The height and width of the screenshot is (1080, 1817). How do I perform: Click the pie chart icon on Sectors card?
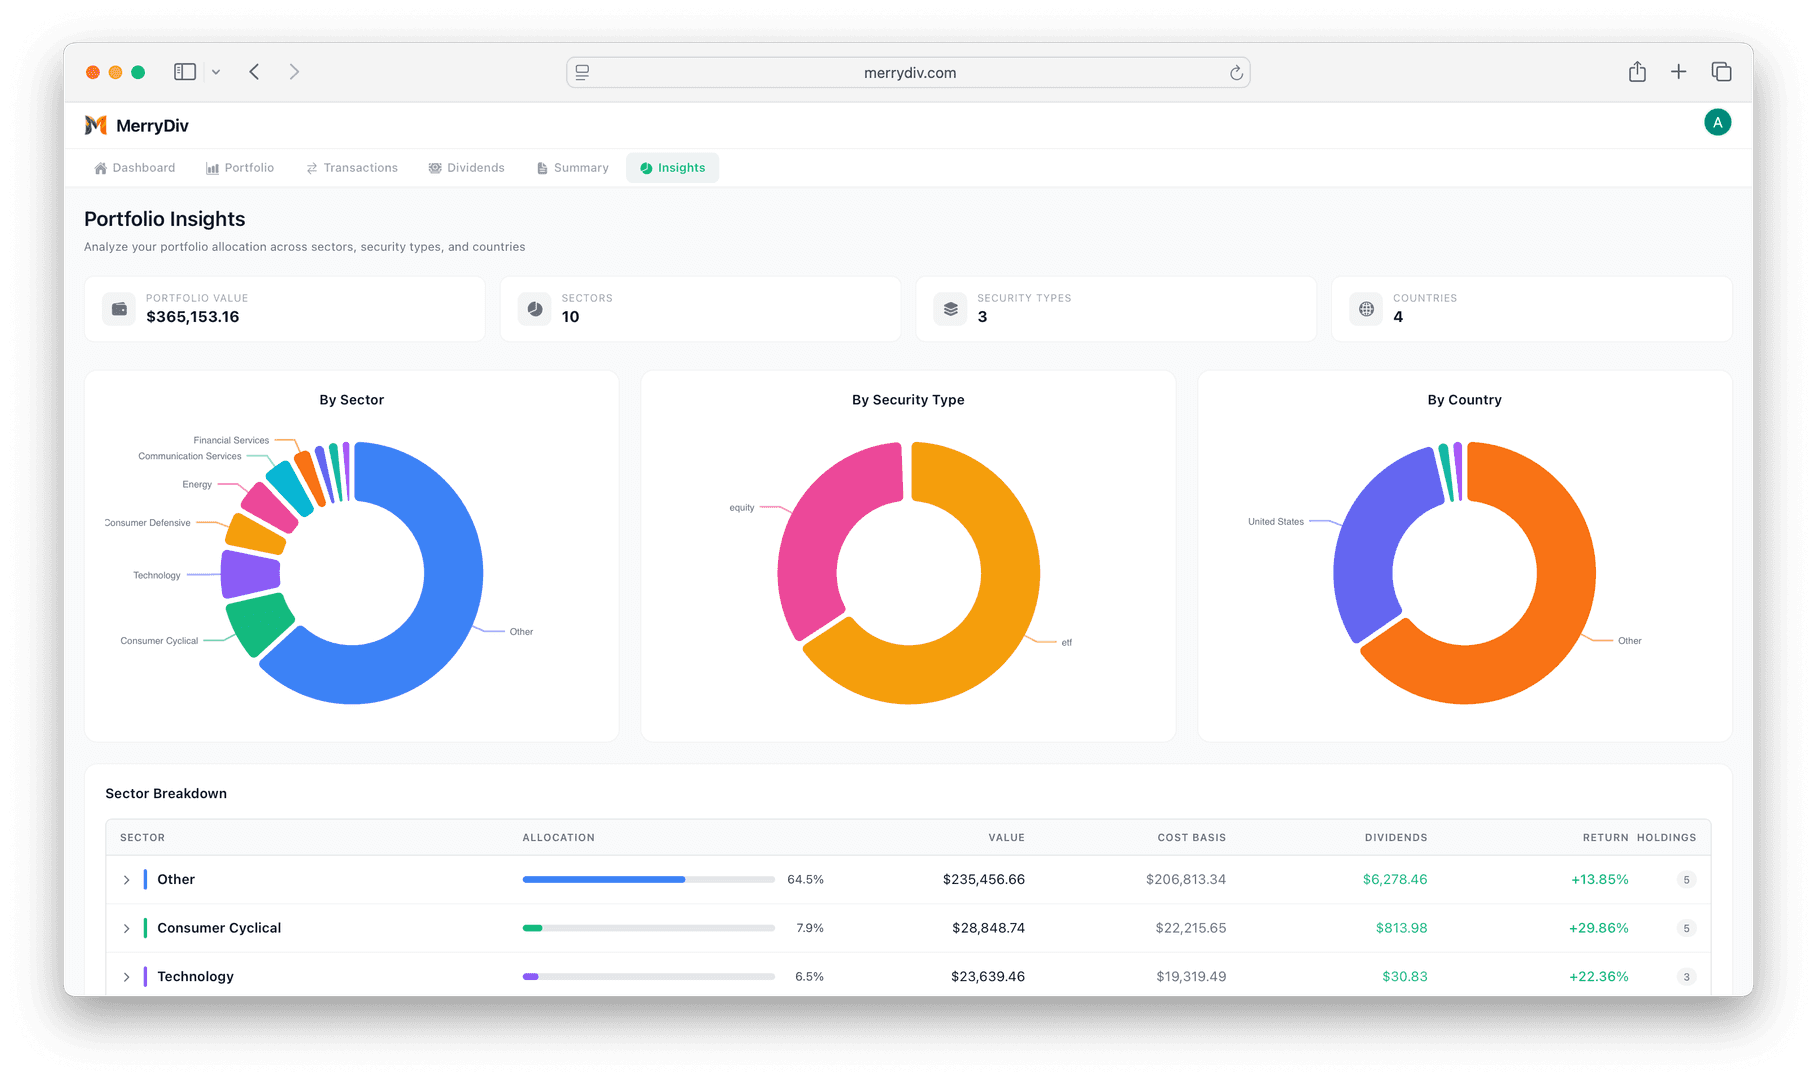tap(534, 308)
